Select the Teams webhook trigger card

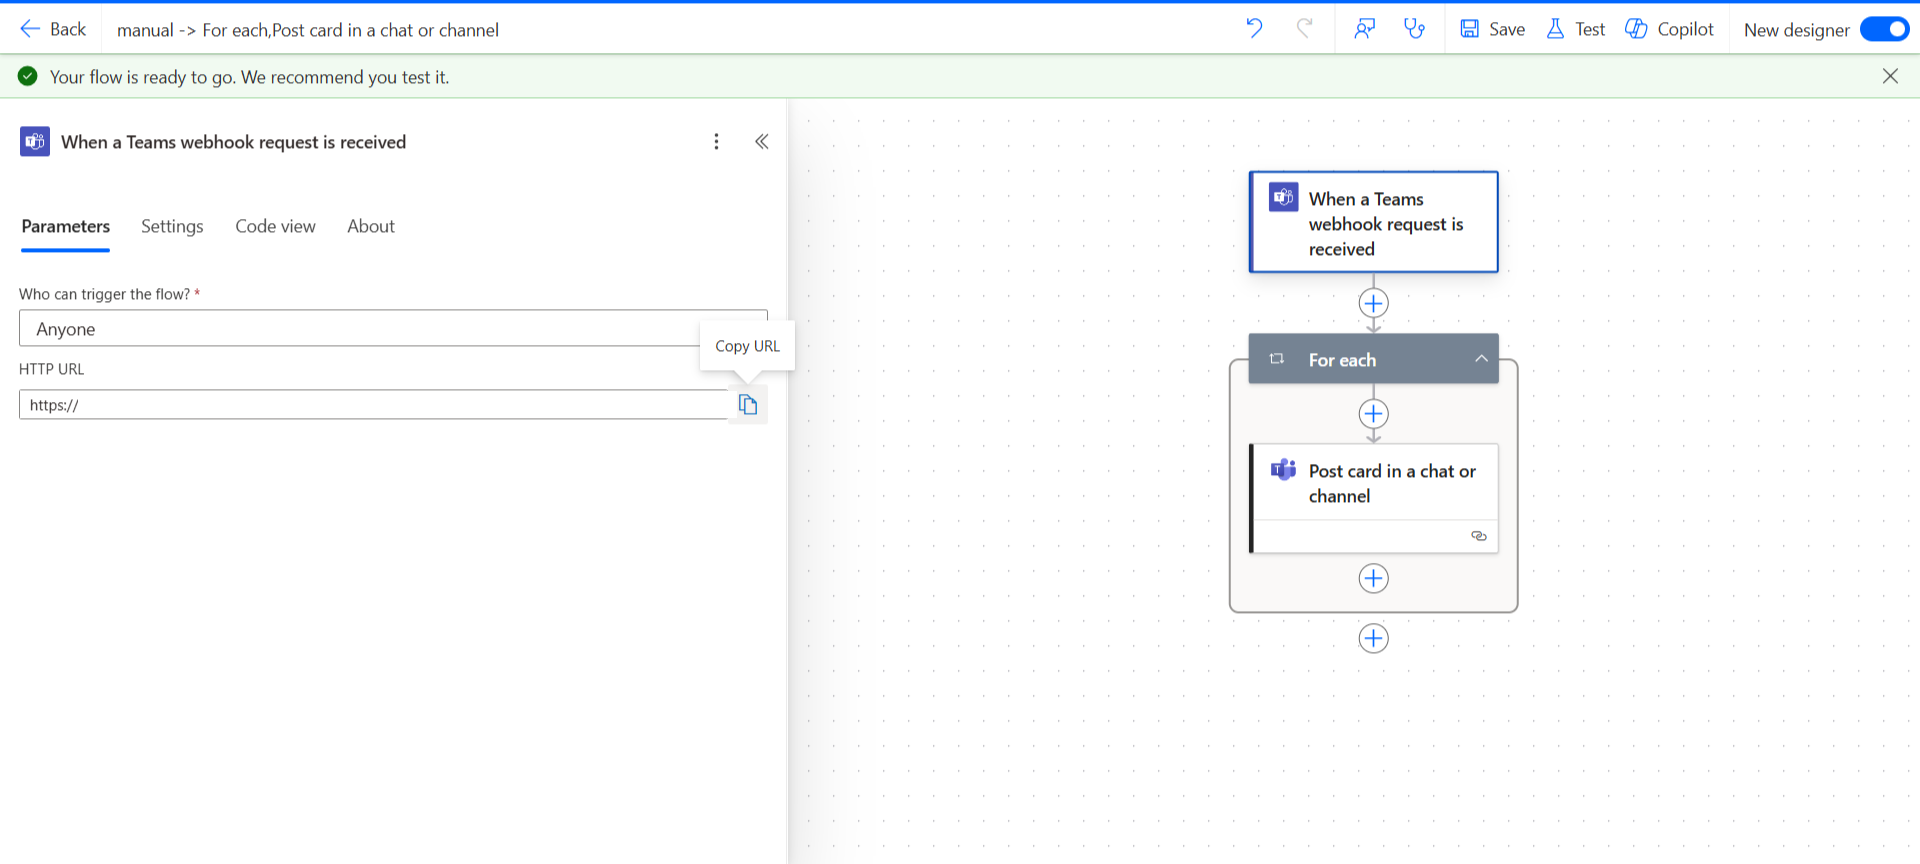click(x=1374, y=222)
